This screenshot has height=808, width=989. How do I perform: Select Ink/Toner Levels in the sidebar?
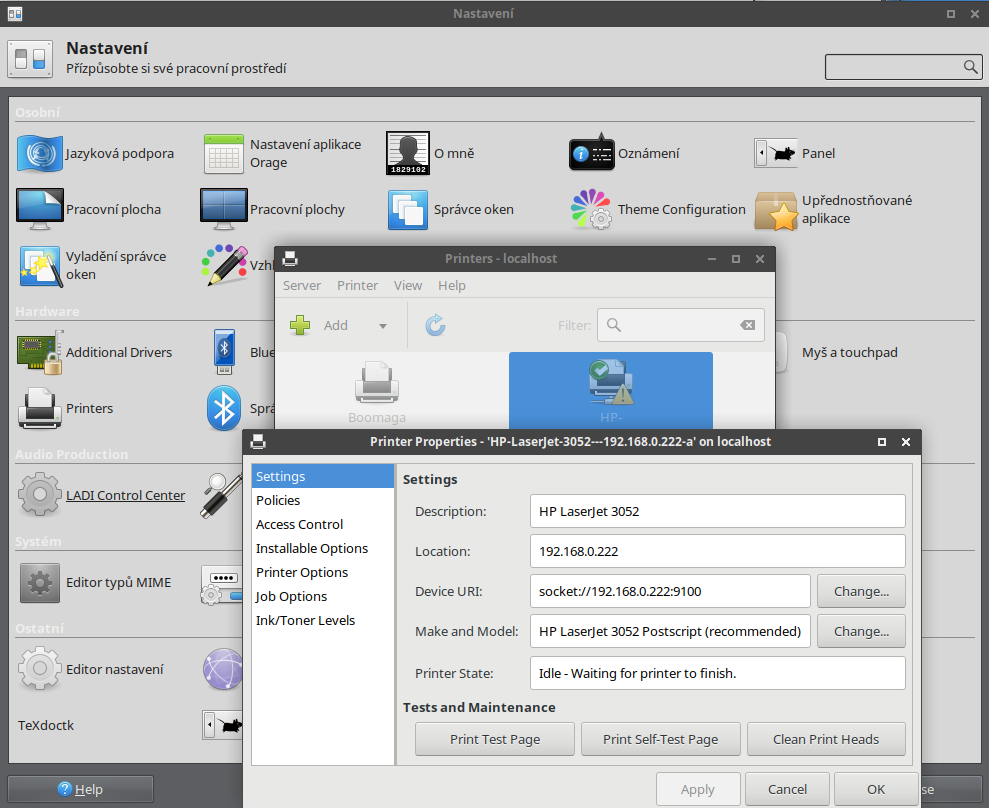(323, 620)
